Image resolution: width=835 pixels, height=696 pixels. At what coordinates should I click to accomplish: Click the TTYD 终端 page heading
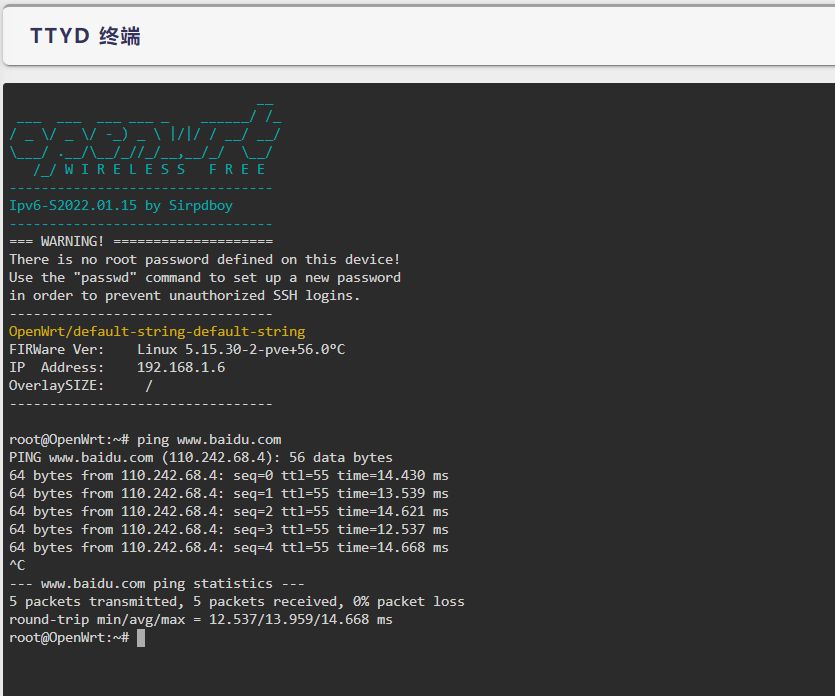(85, 36)
